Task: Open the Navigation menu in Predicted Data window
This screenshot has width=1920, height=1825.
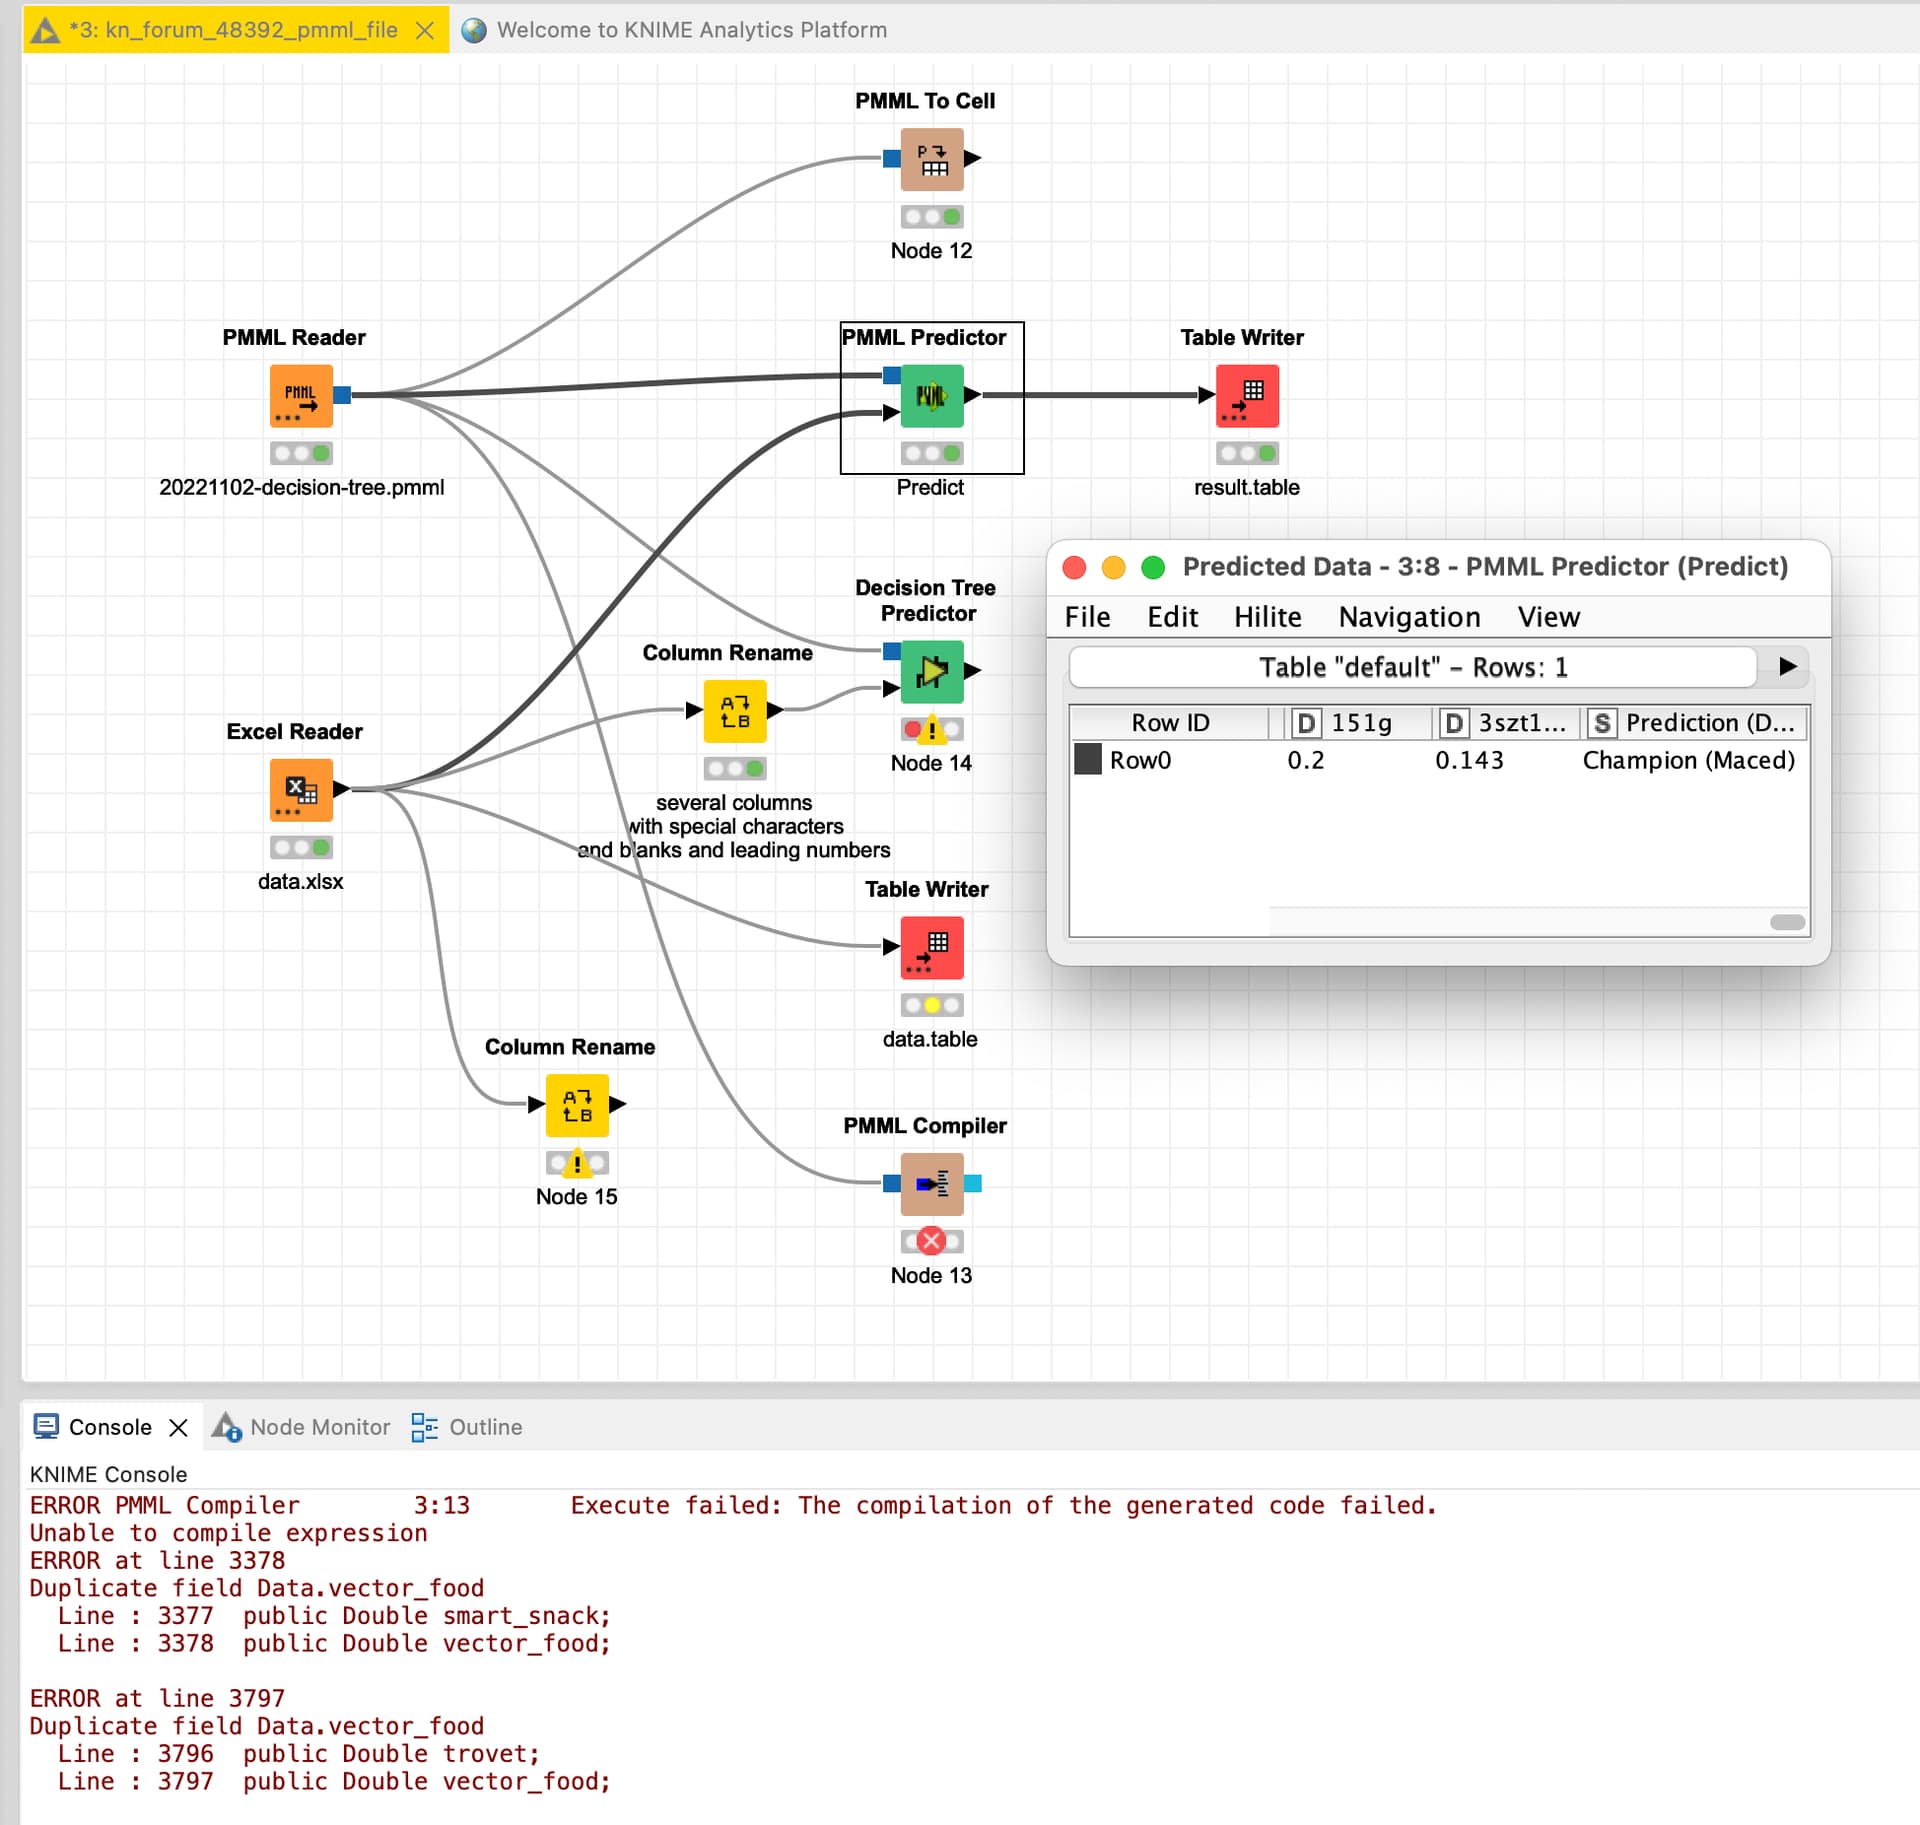Action: [1409, 617]
